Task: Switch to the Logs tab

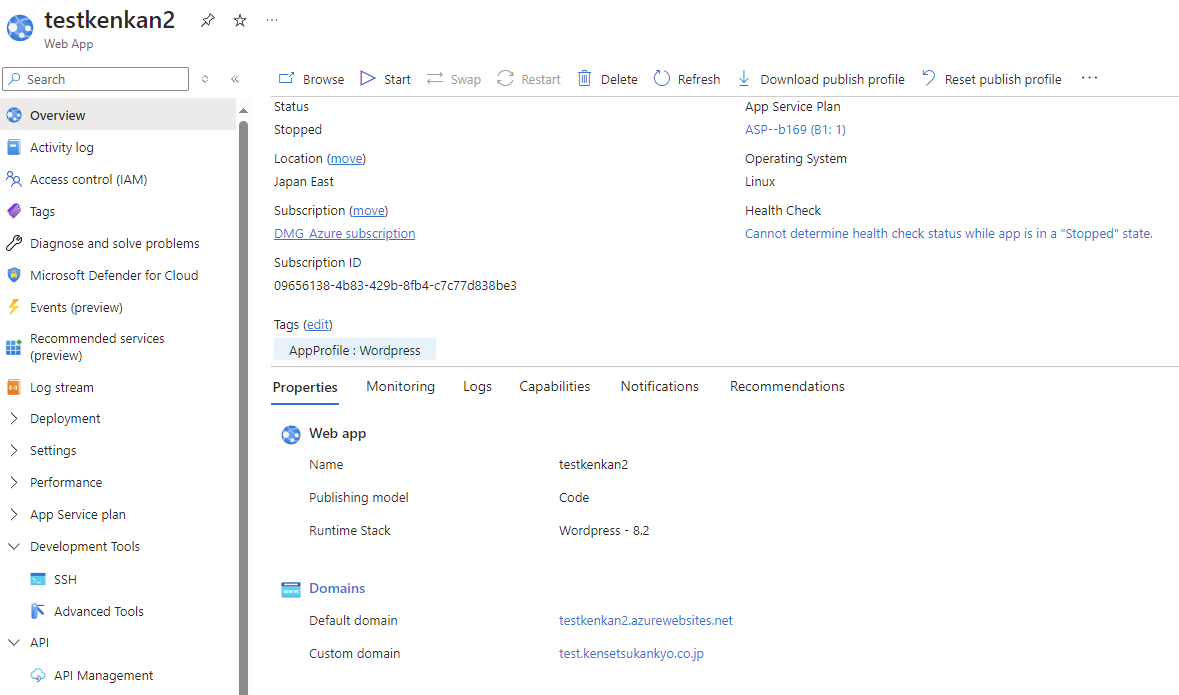Action: point(477,387)
